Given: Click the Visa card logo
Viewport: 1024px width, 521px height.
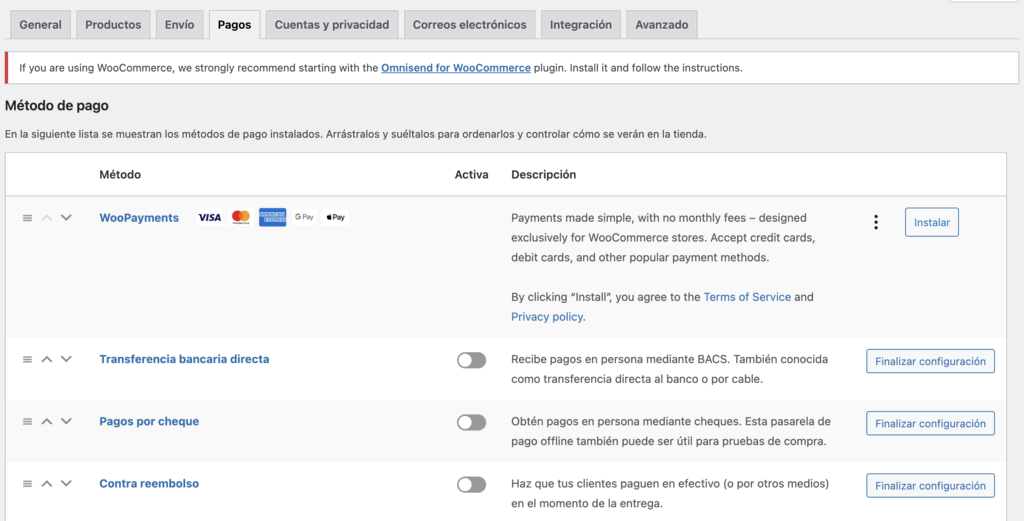Looking at the screenshot, I should (209, 217).
